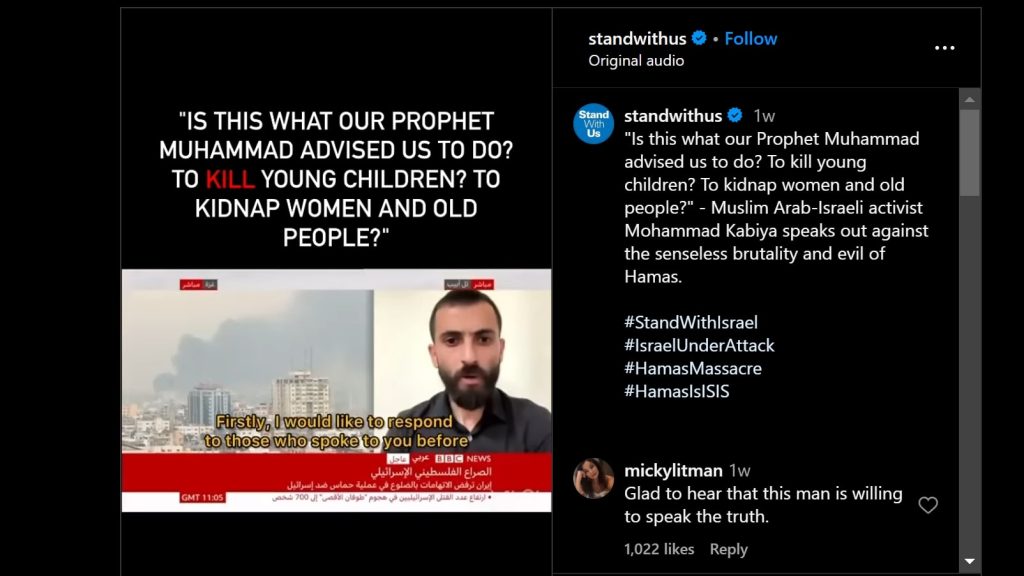The height and width of the screenshot is (576, 1024).
Task: Click the video to pause playback
Action: pyautogui.click(x=336, y=390)
